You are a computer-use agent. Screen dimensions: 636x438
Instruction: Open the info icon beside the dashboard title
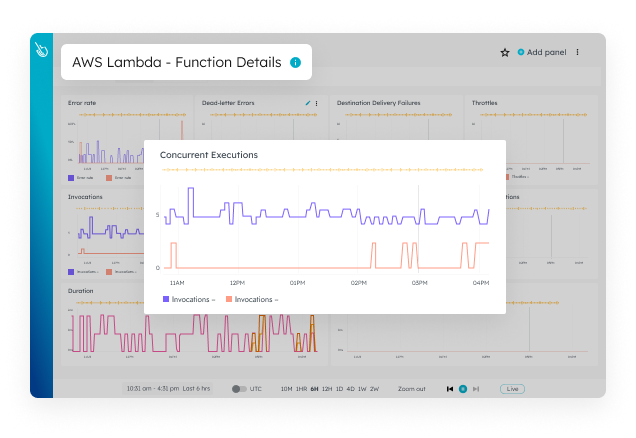pos(295,62)
